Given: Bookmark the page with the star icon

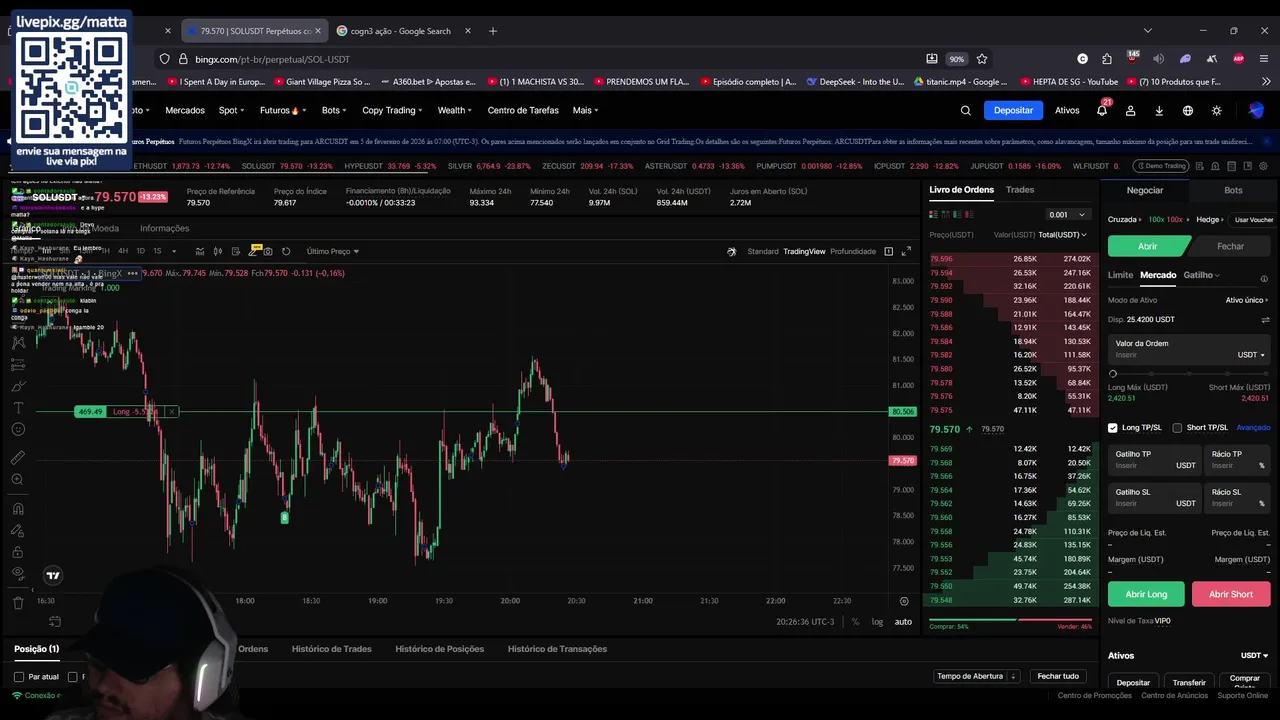Looking at the screenshot, I should (x=982, y=59).
